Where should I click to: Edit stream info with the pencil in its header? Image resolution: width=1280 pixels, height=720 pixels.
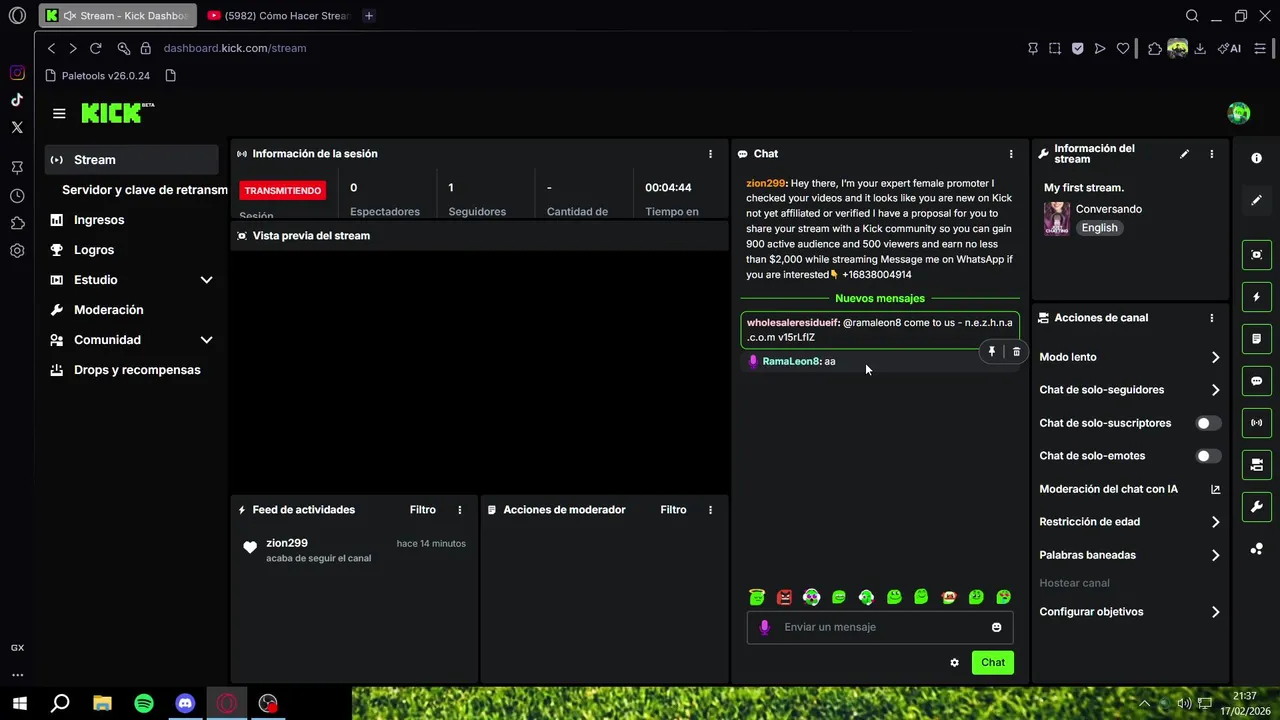pos(1184,154)
